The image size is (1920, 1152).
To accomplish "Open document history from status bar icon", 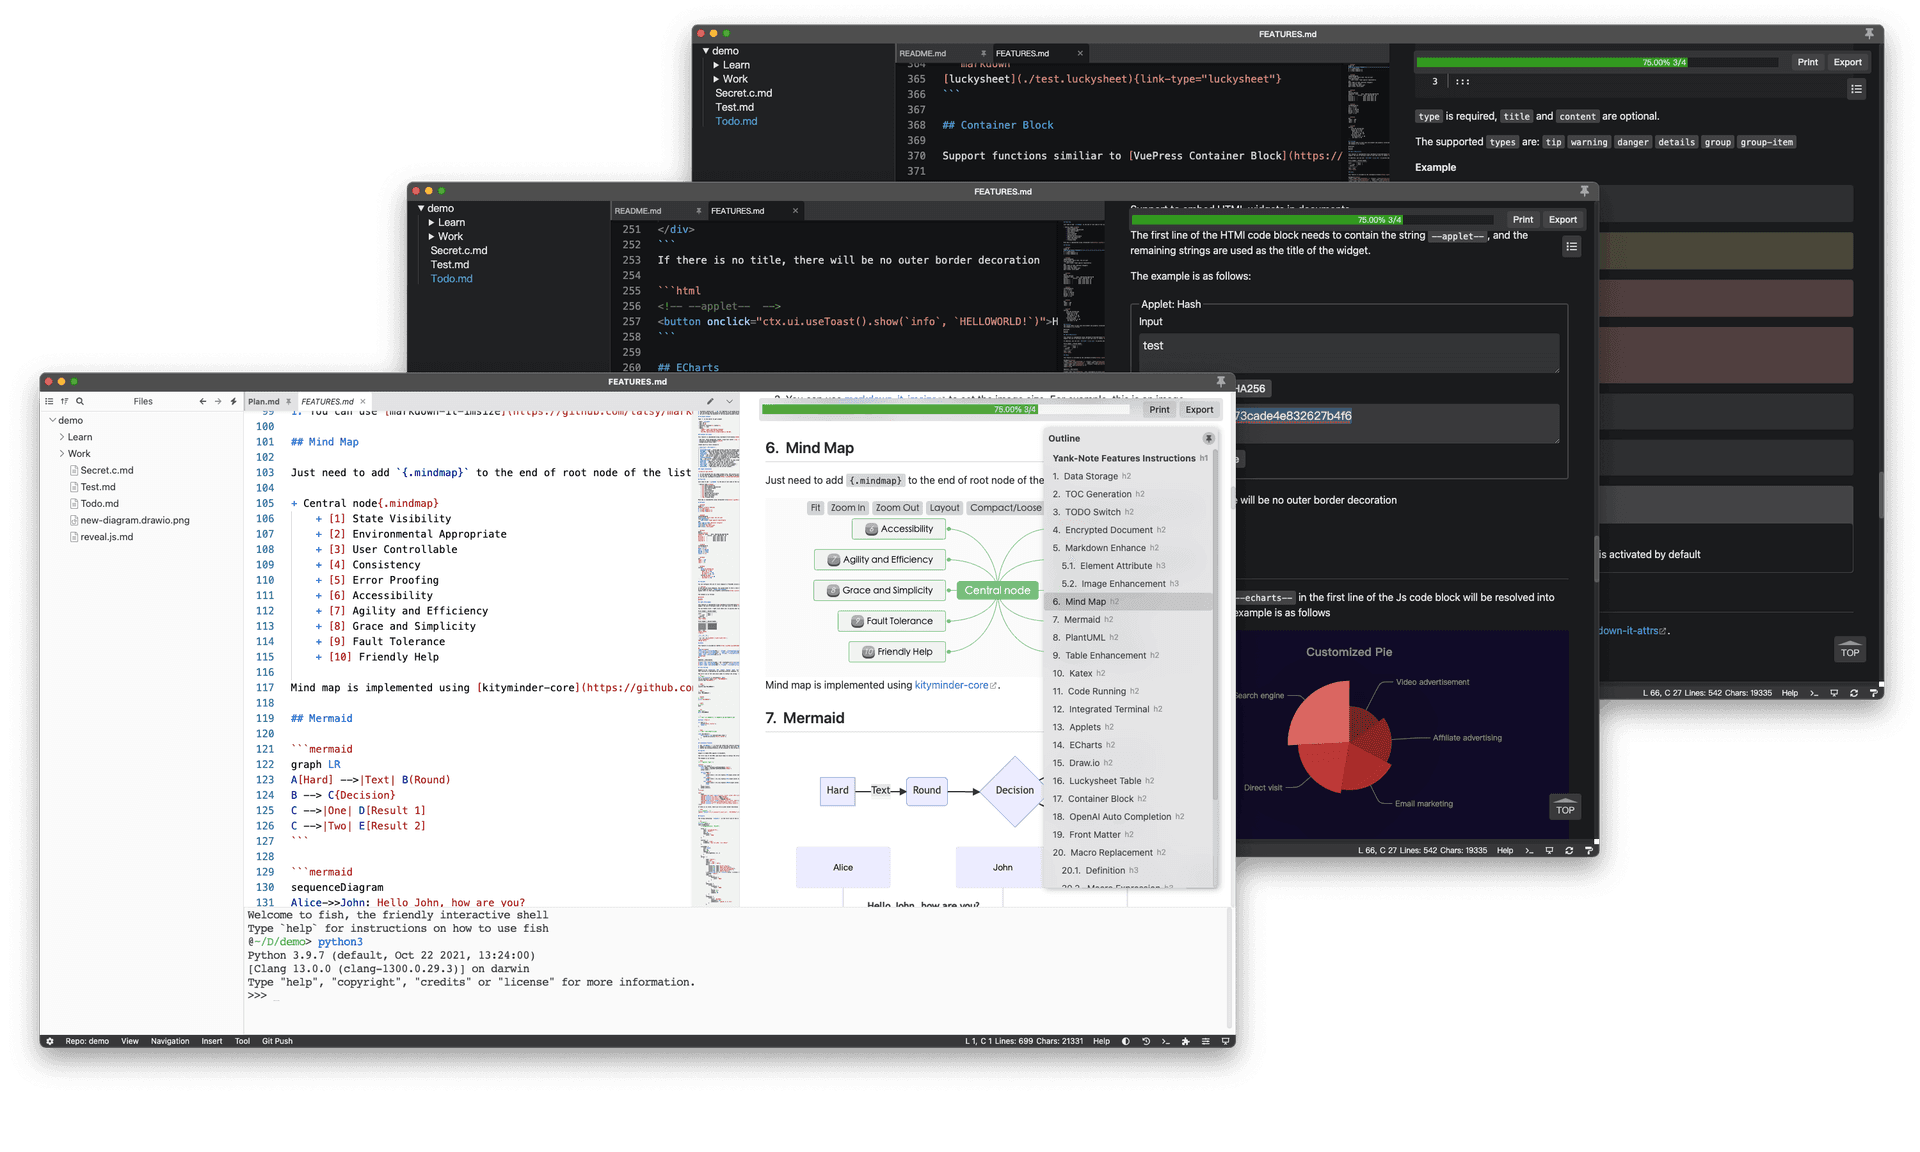I will coord(1146,1041).
